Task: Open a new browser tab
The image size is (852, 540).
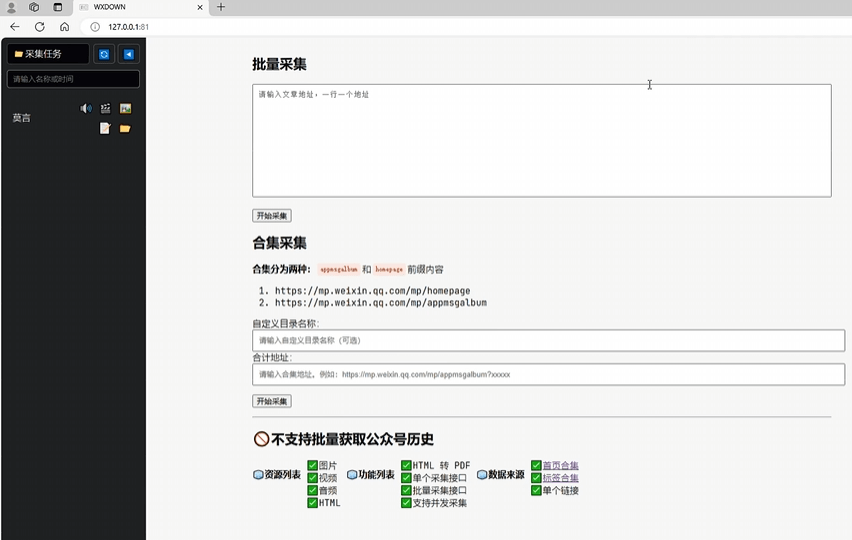Action: click(221, 7)
